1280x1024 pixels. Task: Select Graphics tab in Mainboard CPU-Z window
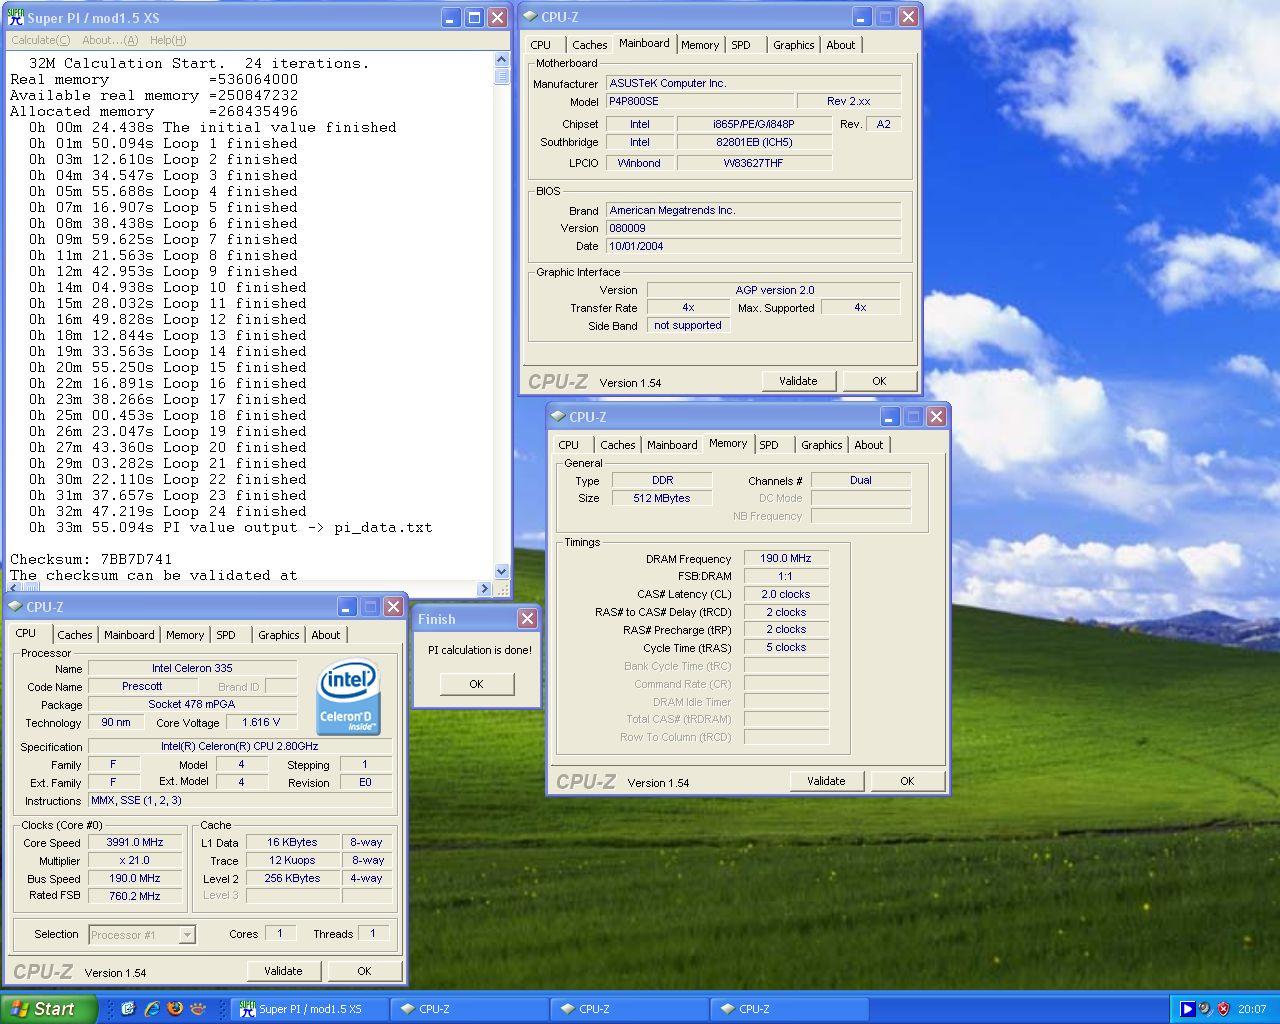[x=793, y=45]
